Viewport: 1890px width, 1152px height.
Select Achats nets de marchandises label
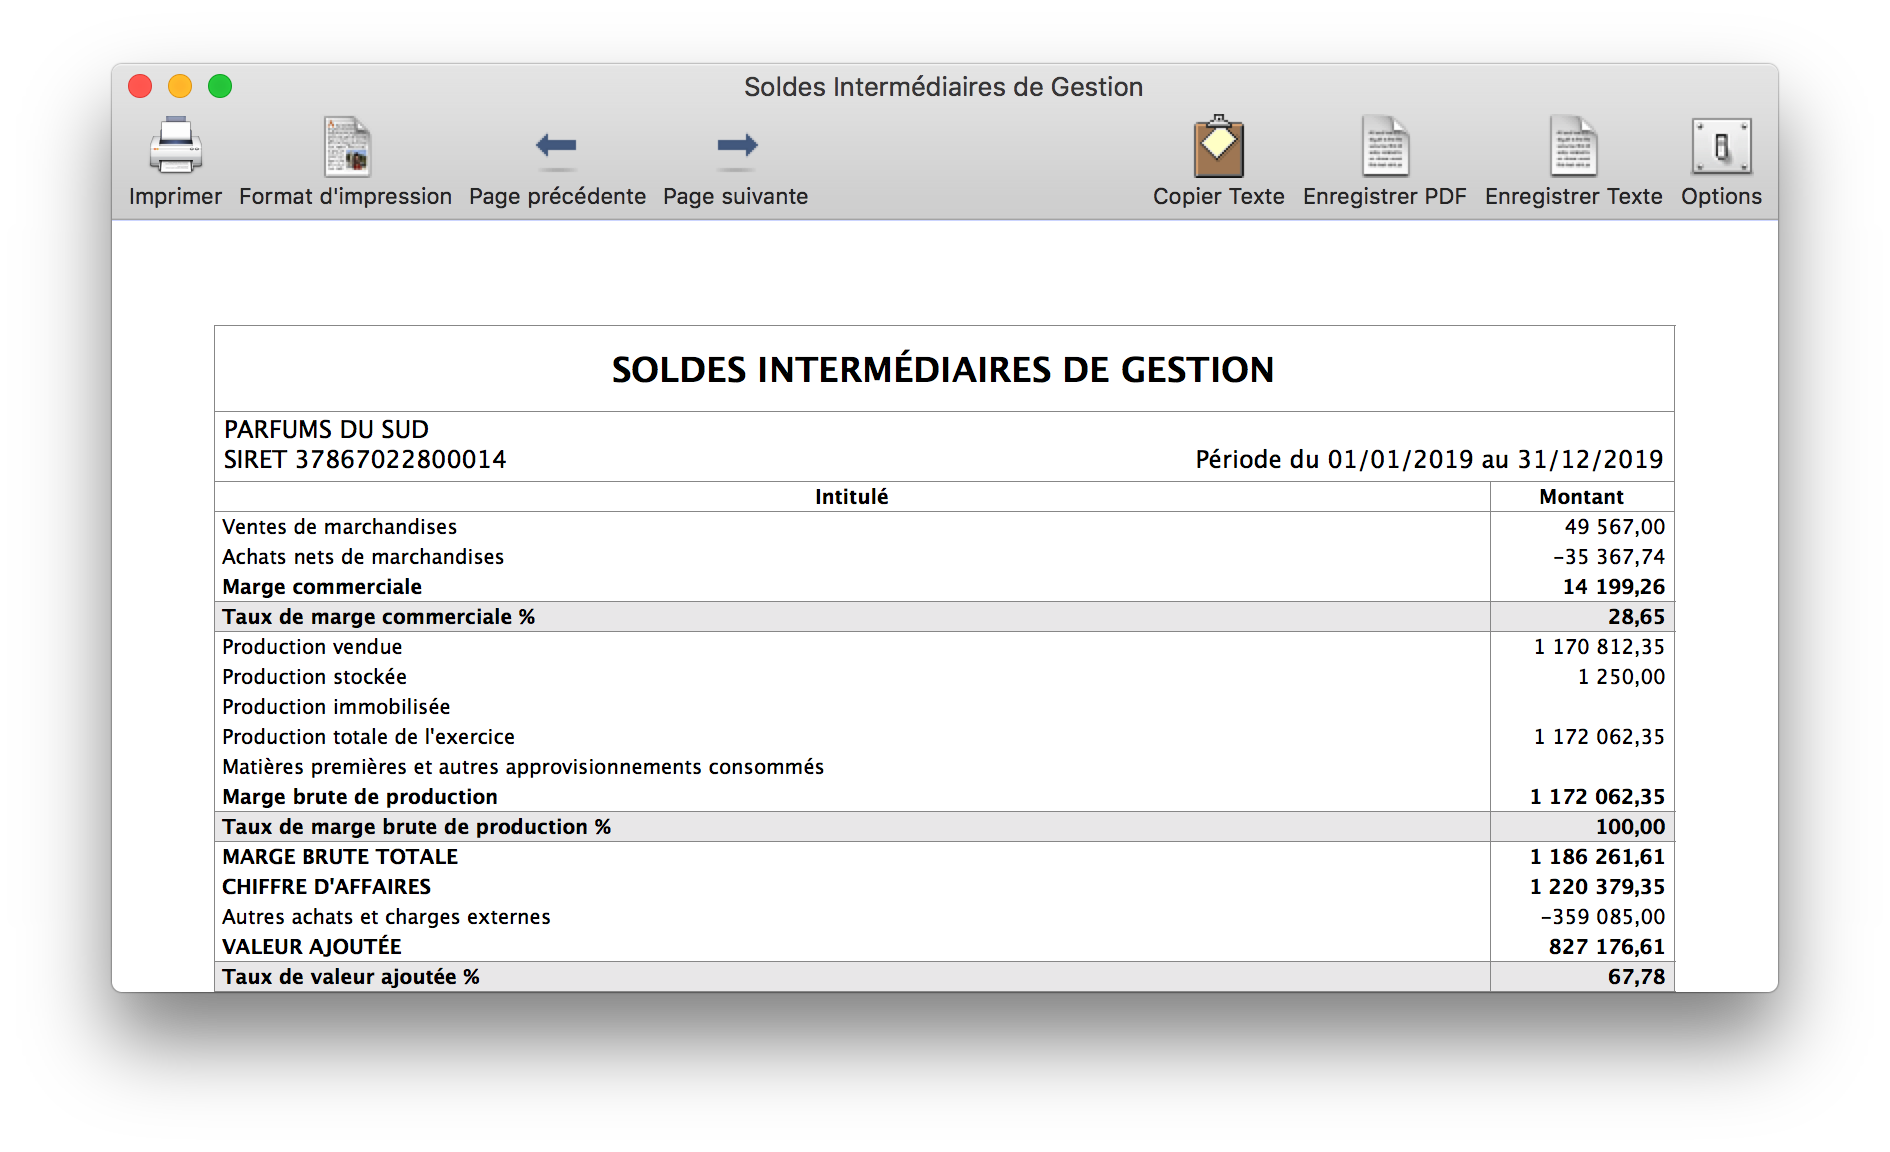pos(363,557)
